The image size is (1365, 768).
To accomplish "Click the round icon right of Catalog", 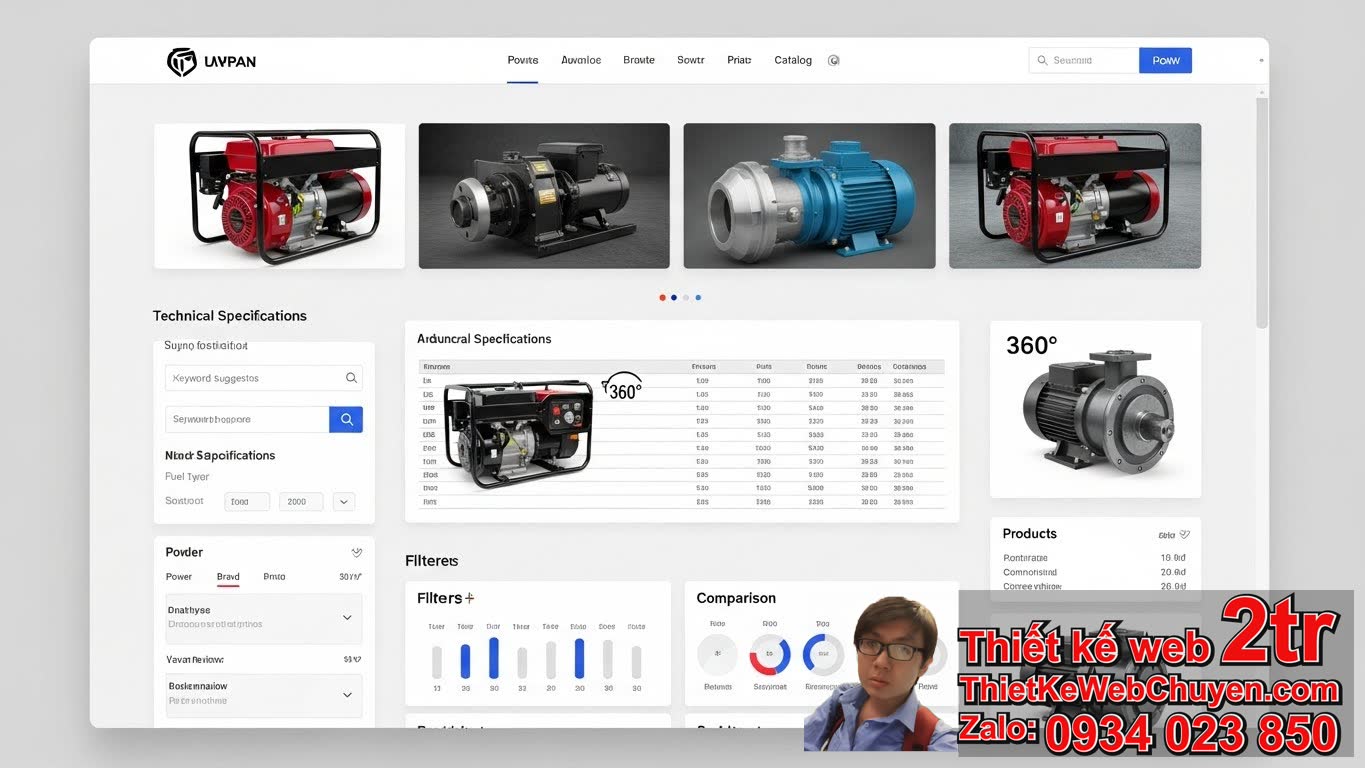I will pyautogui.click(x=834, y=60).
